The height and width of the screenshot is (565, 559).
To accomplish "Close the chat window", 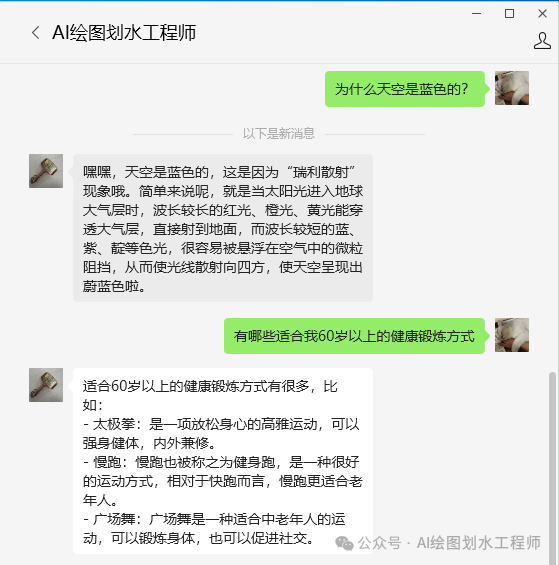I will [542, 14].
